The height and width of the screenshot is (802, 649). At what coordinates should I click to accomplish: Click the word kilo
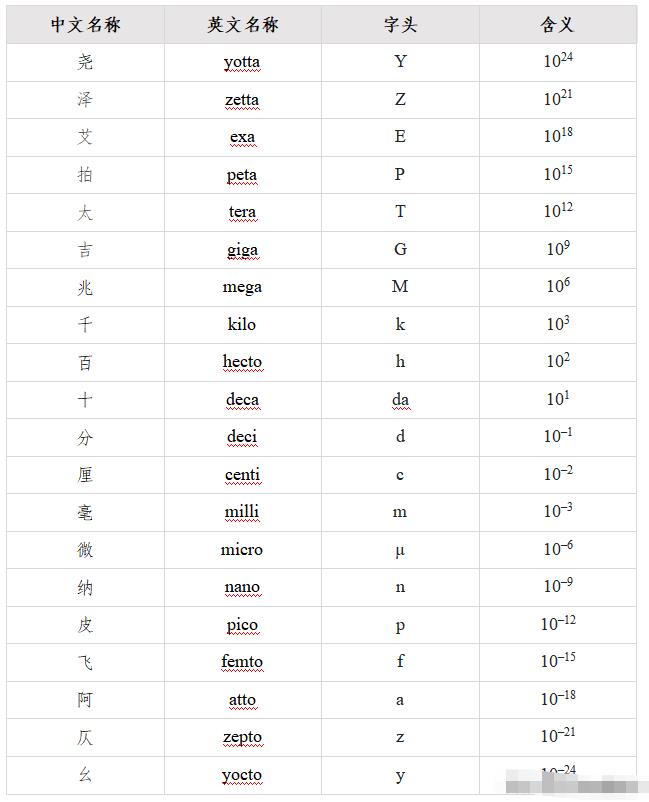241,324
